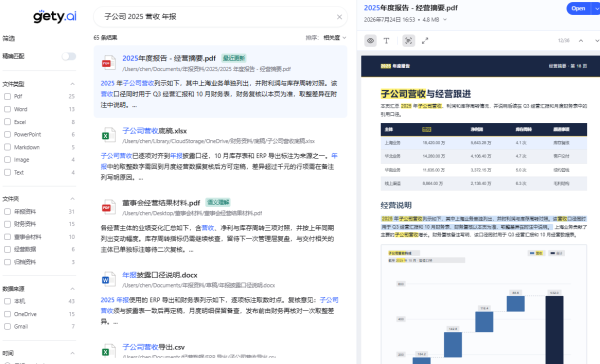Viewport: 600px width, 364px height.
Task: Click the waterfall chart thumbnail
Action: click(x=484, y=304)
